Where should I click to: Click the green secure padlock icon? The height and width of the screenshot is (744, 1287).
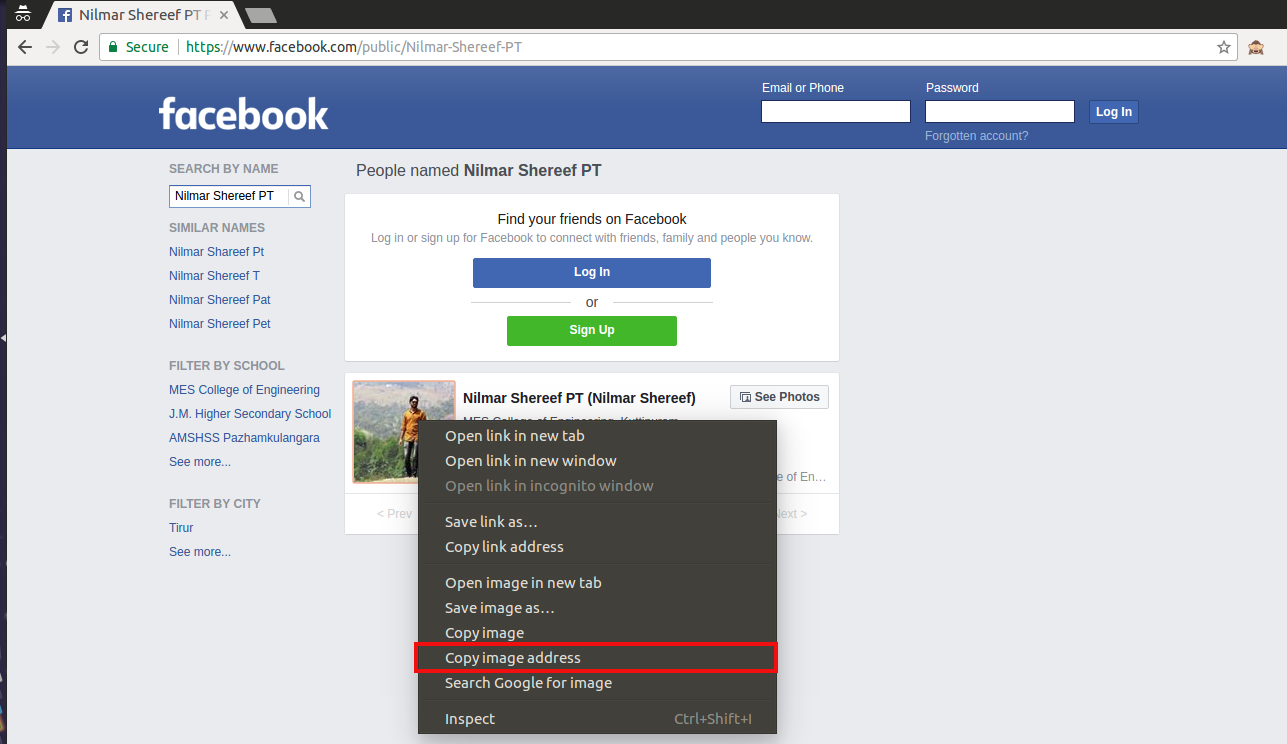tap(113, 47)
